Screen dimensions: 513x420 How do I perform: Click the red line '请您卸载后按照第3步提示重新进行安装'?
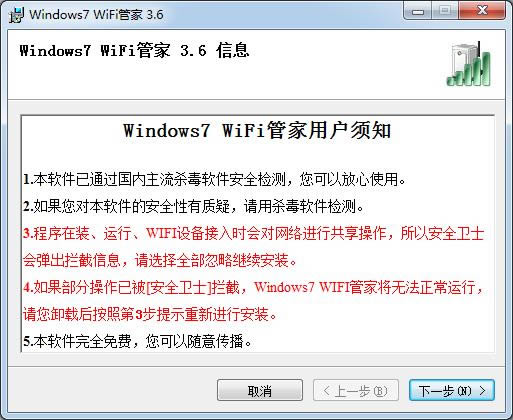[x=150, y=314]
